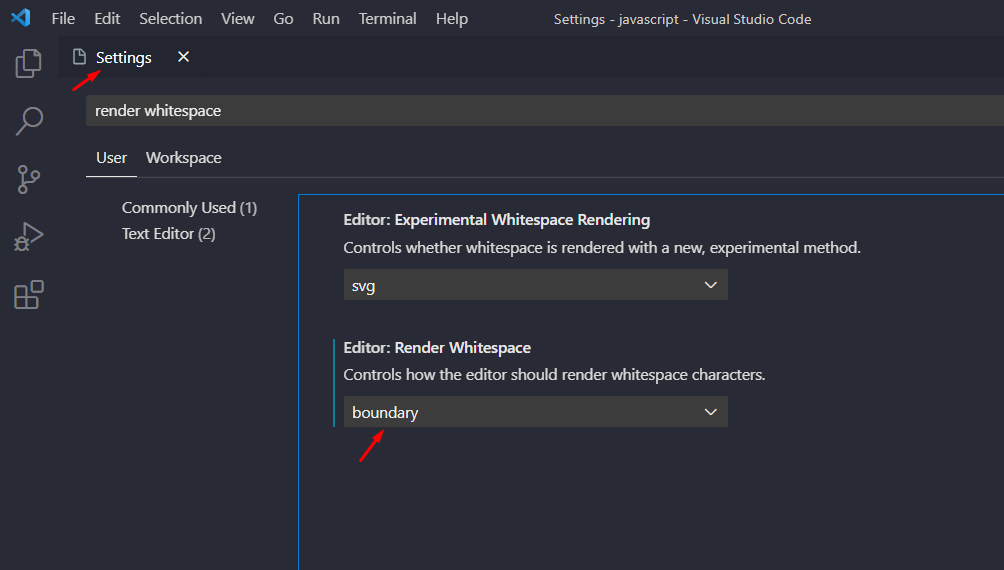
Task: Close the Settings editor tab
Action: (183, 57)
